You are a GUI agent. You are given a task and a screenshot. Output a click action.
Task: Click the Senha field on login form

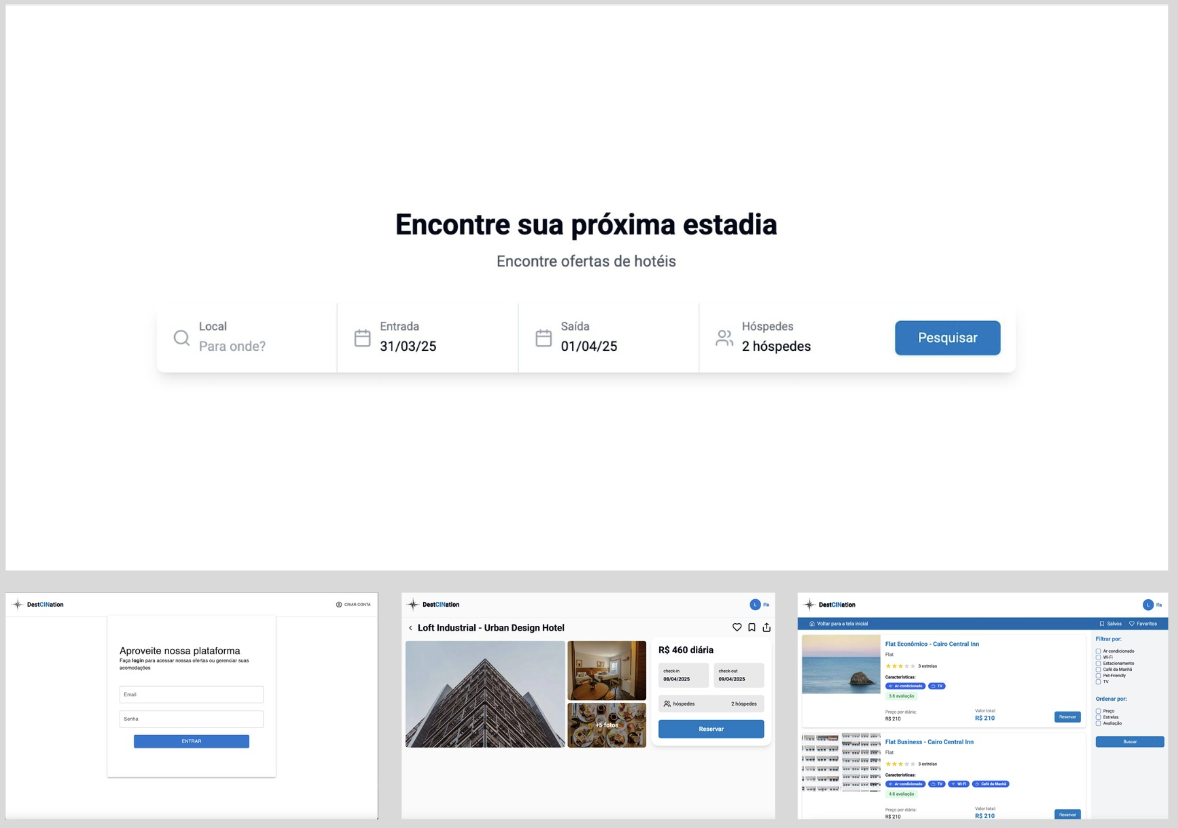pyautogui.click(x=192, y=719)
